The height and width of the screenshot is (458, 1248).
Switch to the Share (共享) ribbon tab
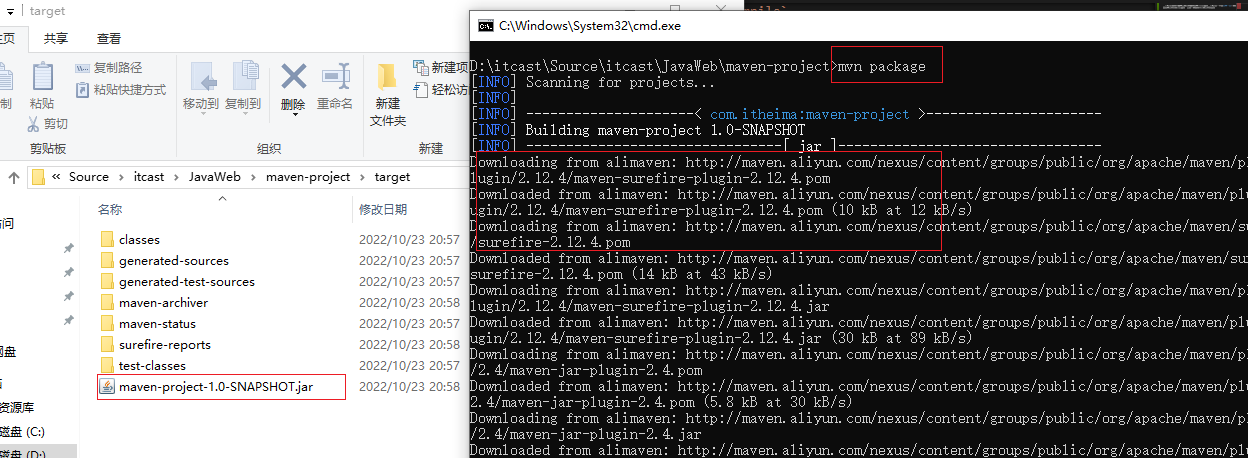click(x=56, y=39)
